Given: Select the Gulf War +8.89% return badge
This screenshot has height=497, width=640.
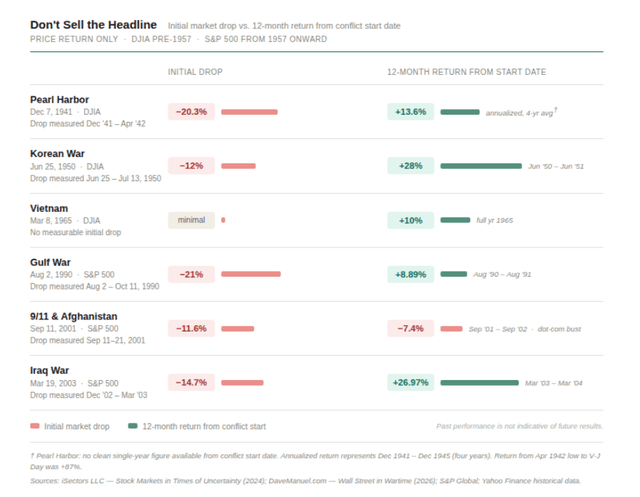Looking at the screenshot, I should click(x=410, y=274).
